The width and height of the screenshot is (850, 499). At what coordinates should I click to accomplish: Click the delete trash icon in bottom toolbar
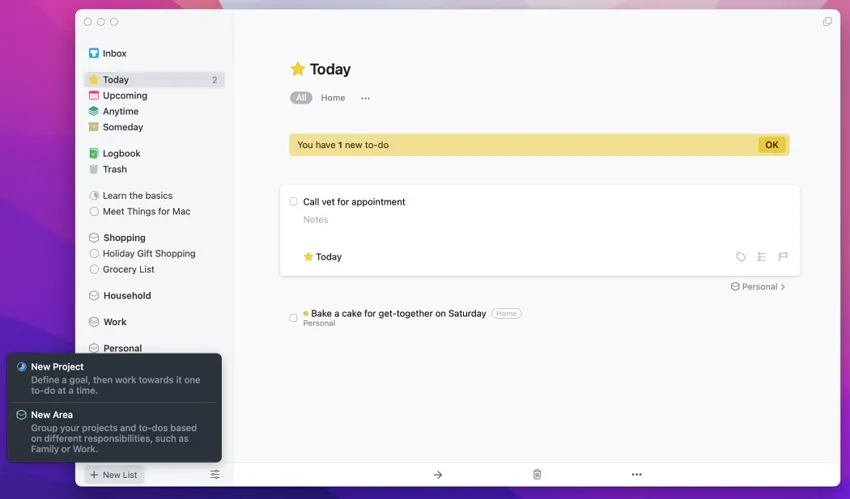pyautogui.click(x=537, y=475)
